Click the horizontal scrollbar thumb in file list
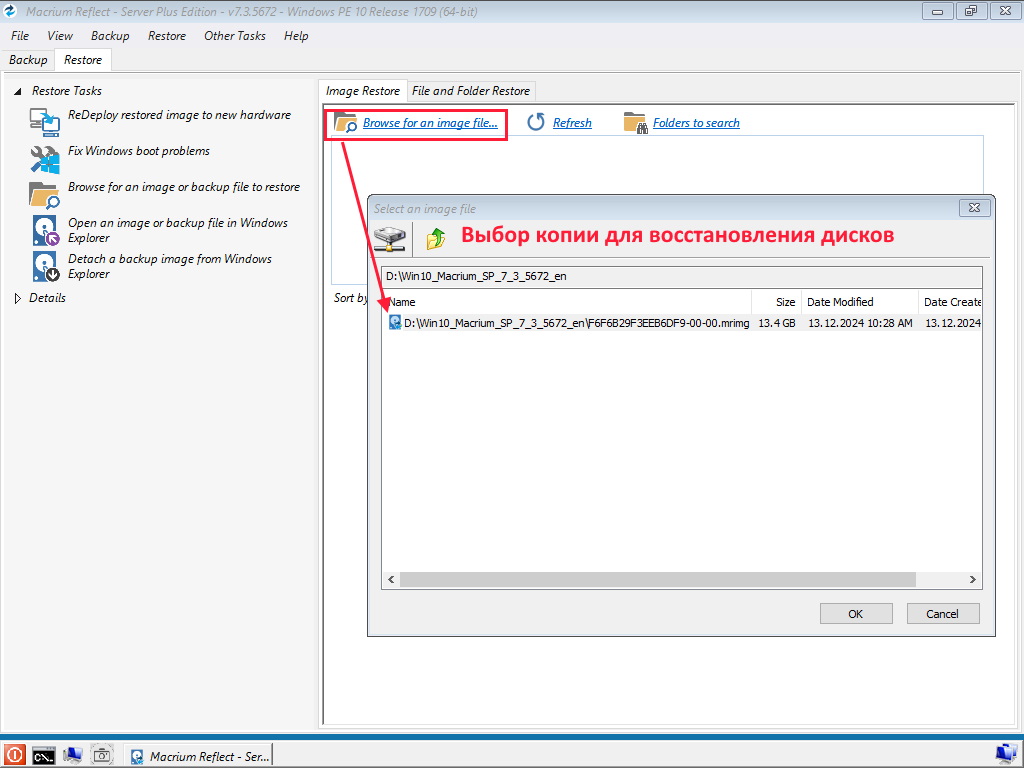 click(658, 579)
